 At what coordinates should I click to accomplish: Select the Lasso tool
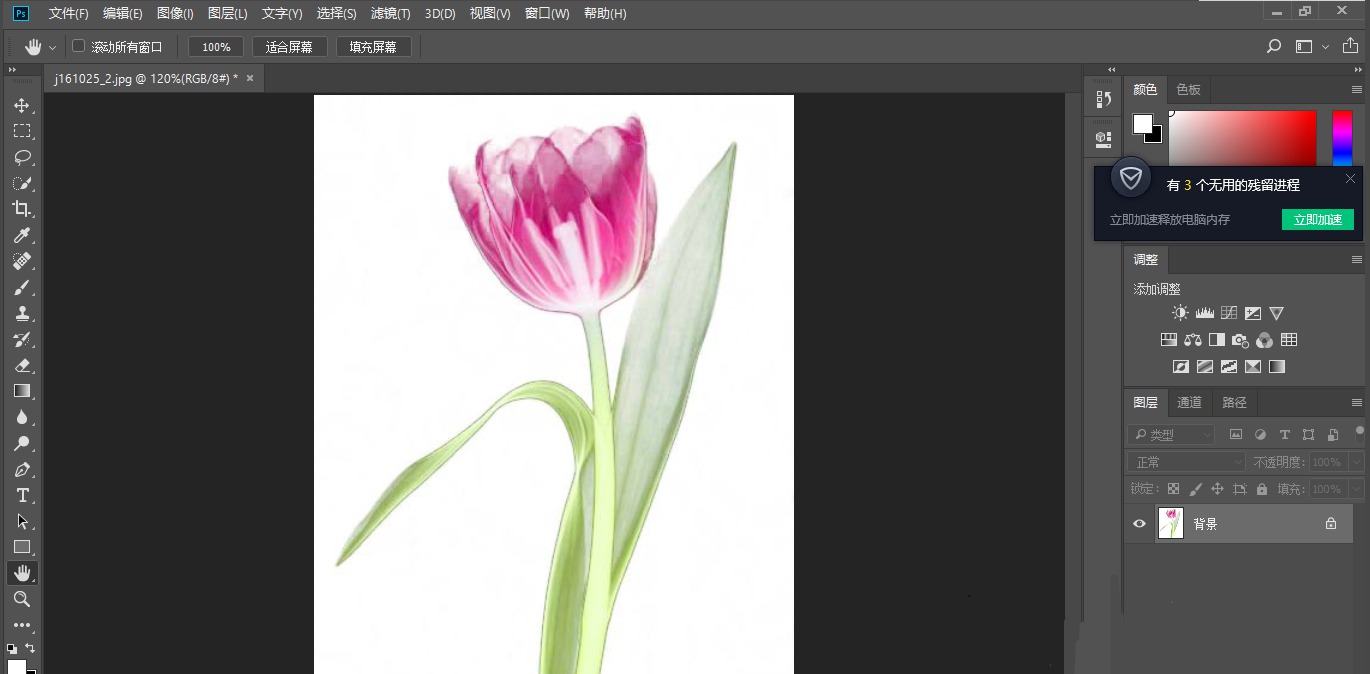[22, 157]
